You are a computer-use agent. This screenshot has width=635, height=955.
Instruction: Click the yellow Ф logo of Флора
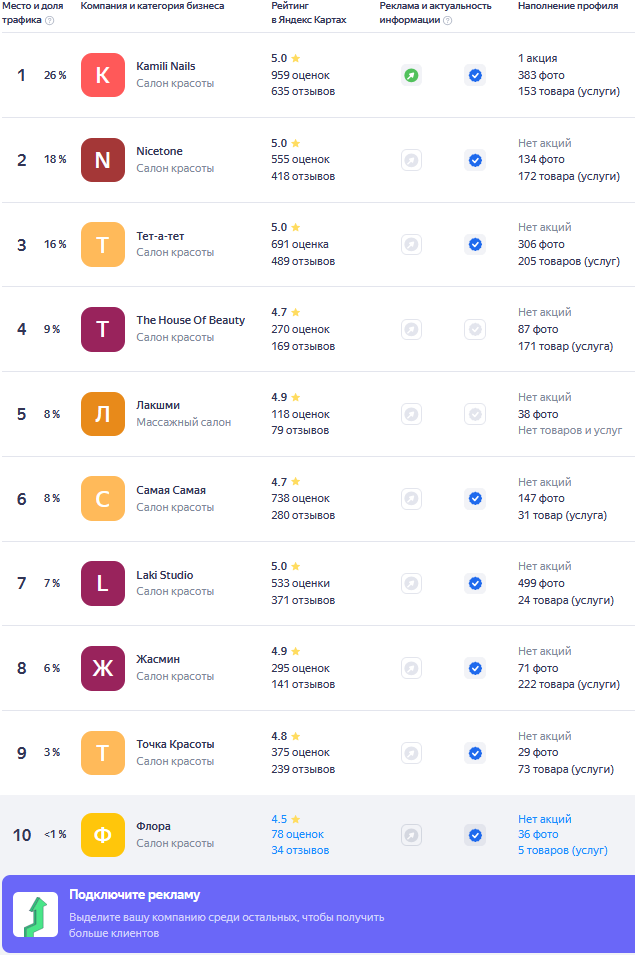point(103,835)
